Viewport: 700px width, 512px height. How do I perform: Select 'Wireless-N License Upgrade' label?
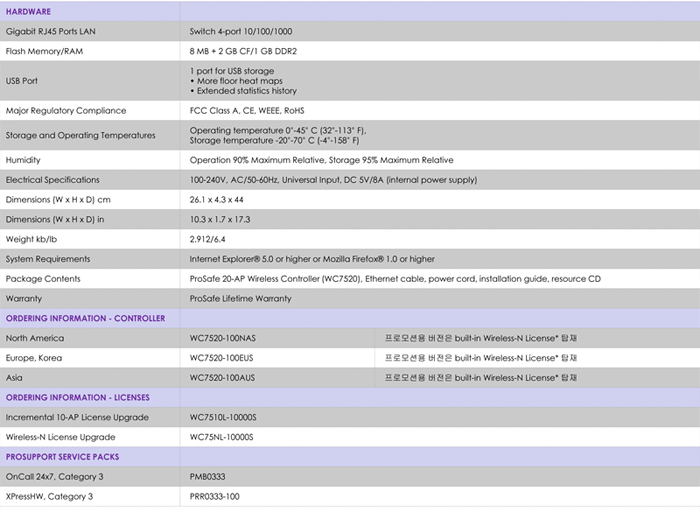(x=60, y=437)
